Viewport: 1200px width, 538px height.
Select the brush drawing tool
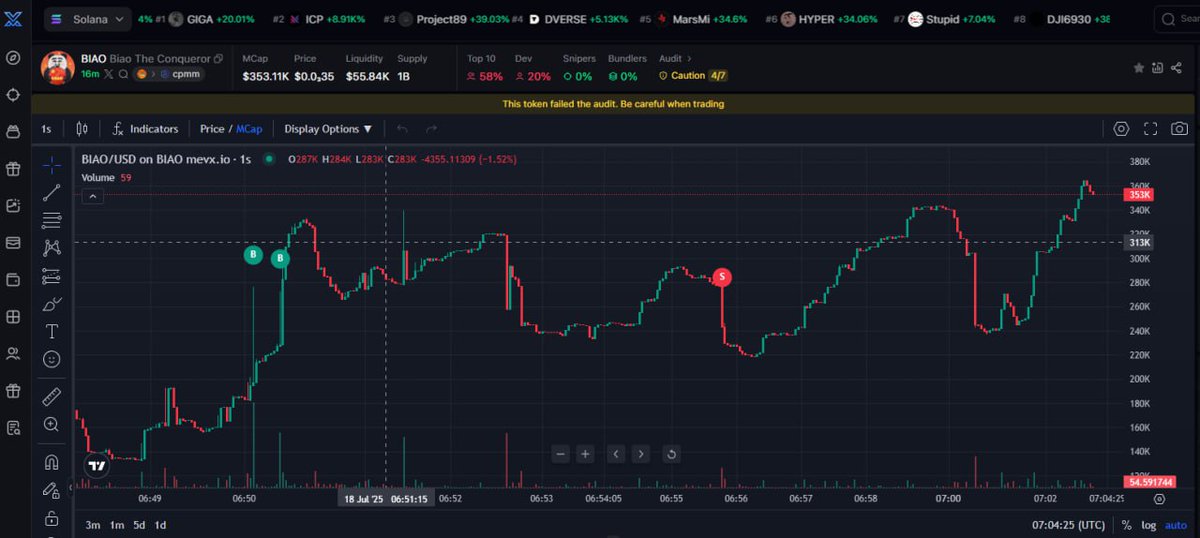[52, 304]
